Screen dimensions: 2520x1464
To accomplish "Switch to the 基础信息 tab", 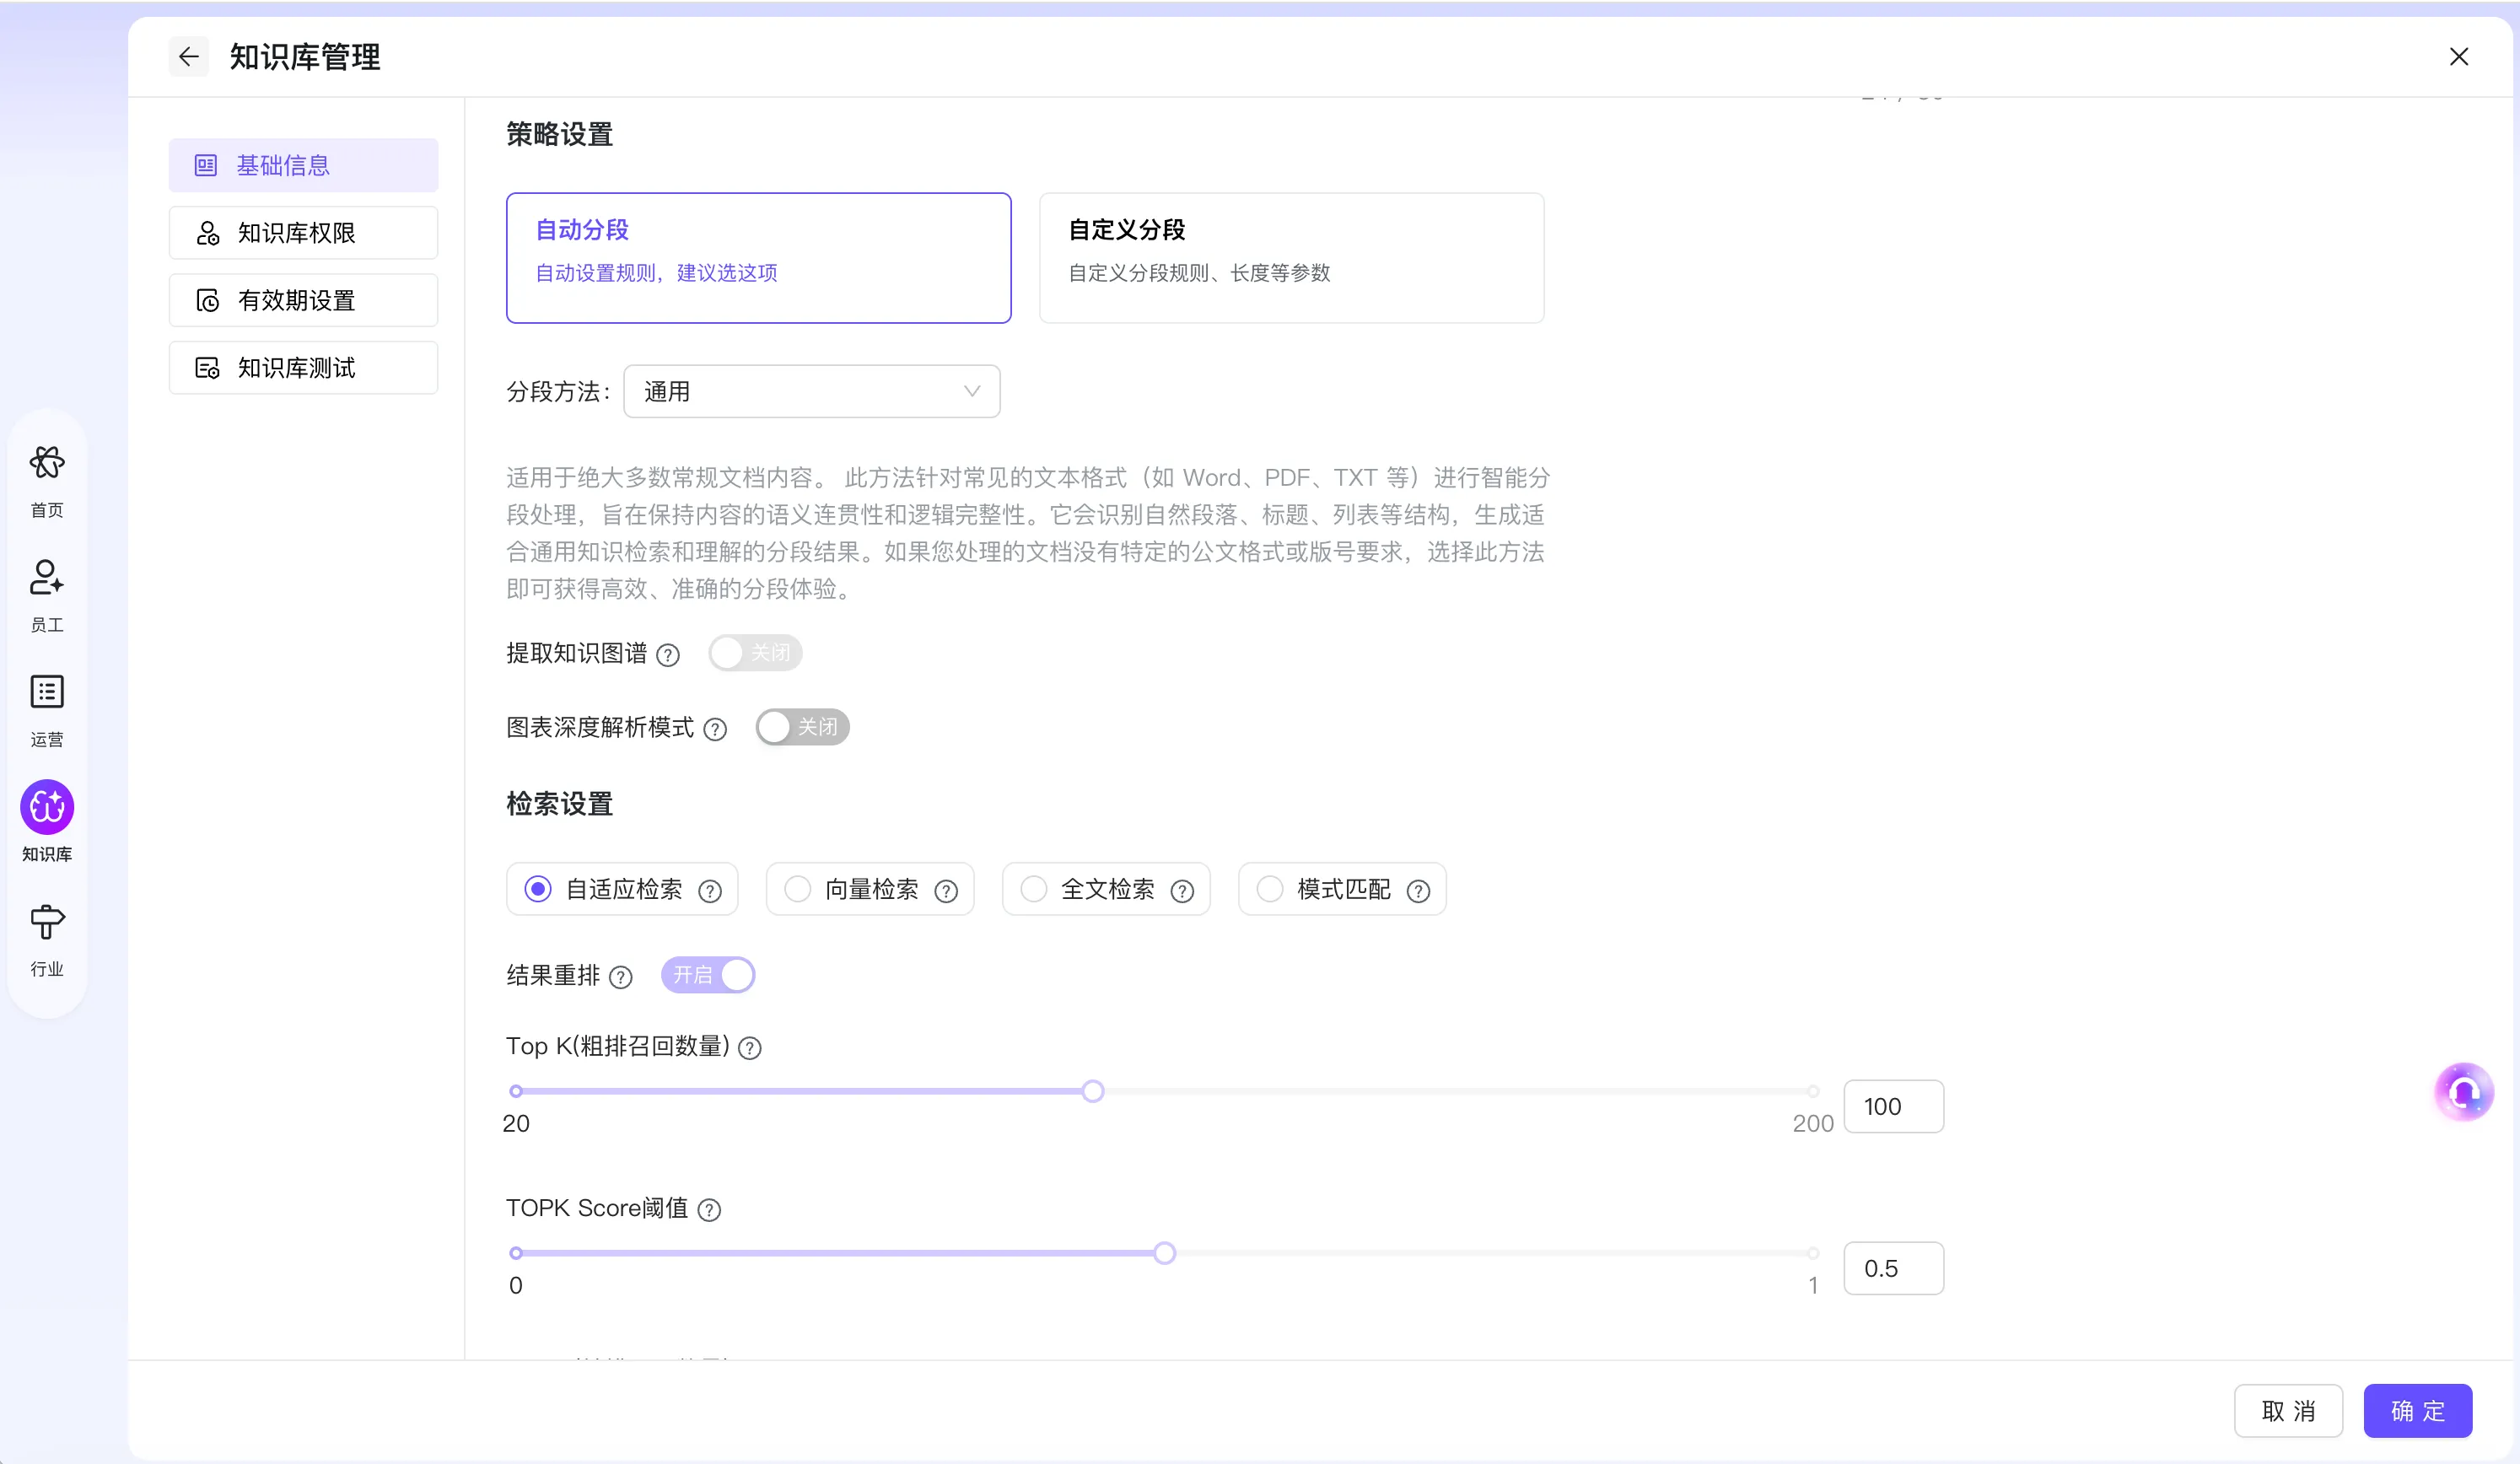I will tap(303, 165).
